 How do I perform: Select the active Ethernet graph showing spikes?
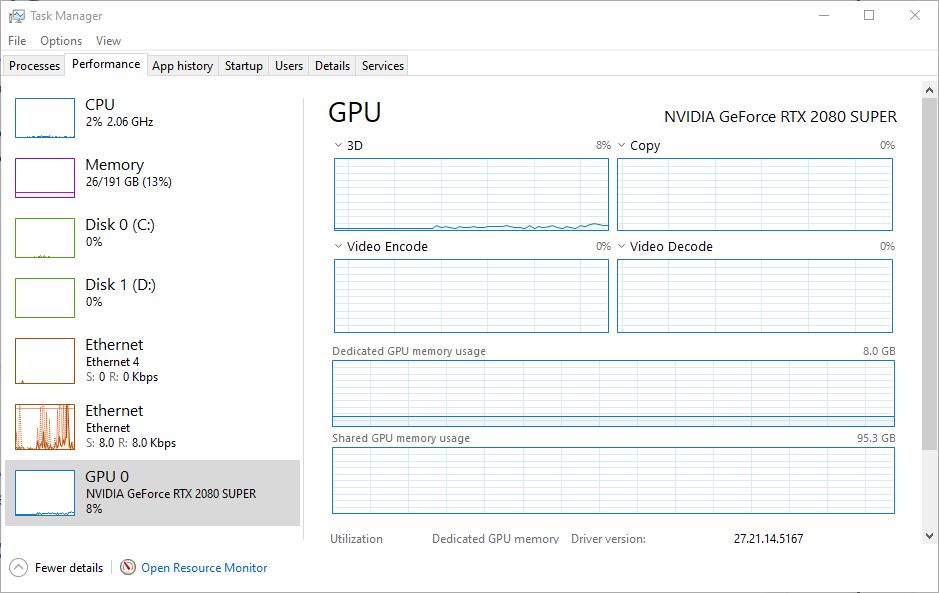pyautogui.click(x=44, y=426)
